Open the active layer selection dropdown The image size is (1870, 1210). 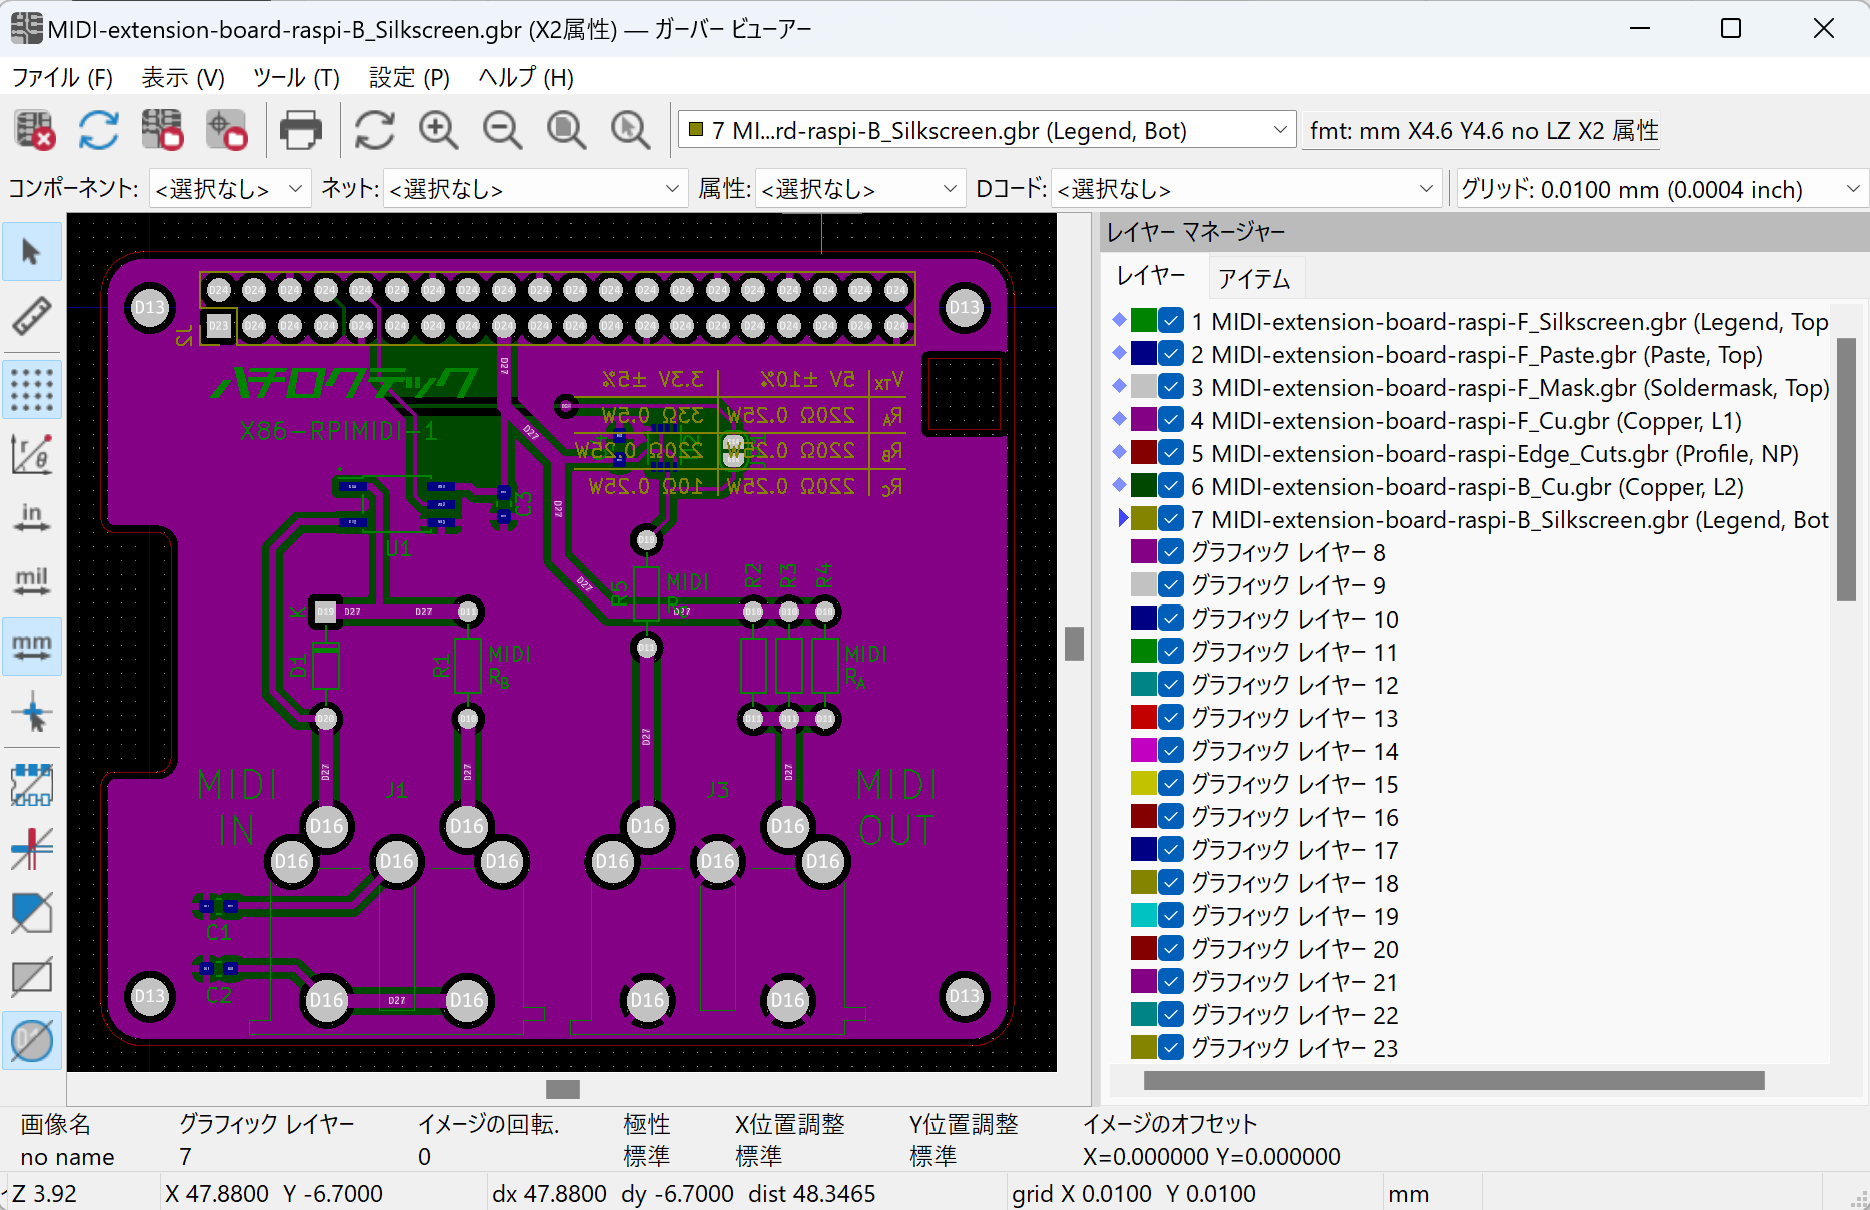987,131
